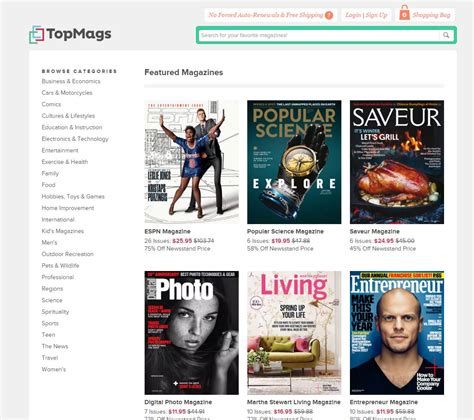Browse the Business & Economics category
Viewport: 474px width, 420px height.
[71, 81]
